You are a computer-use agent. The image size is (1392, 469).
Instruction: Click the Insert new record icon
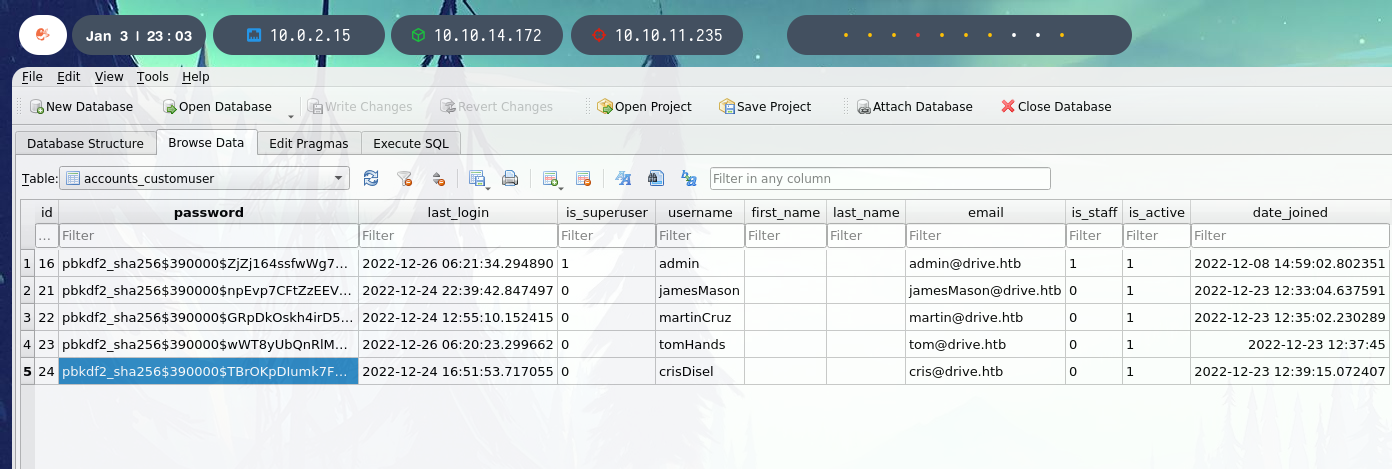coord(550,179)
